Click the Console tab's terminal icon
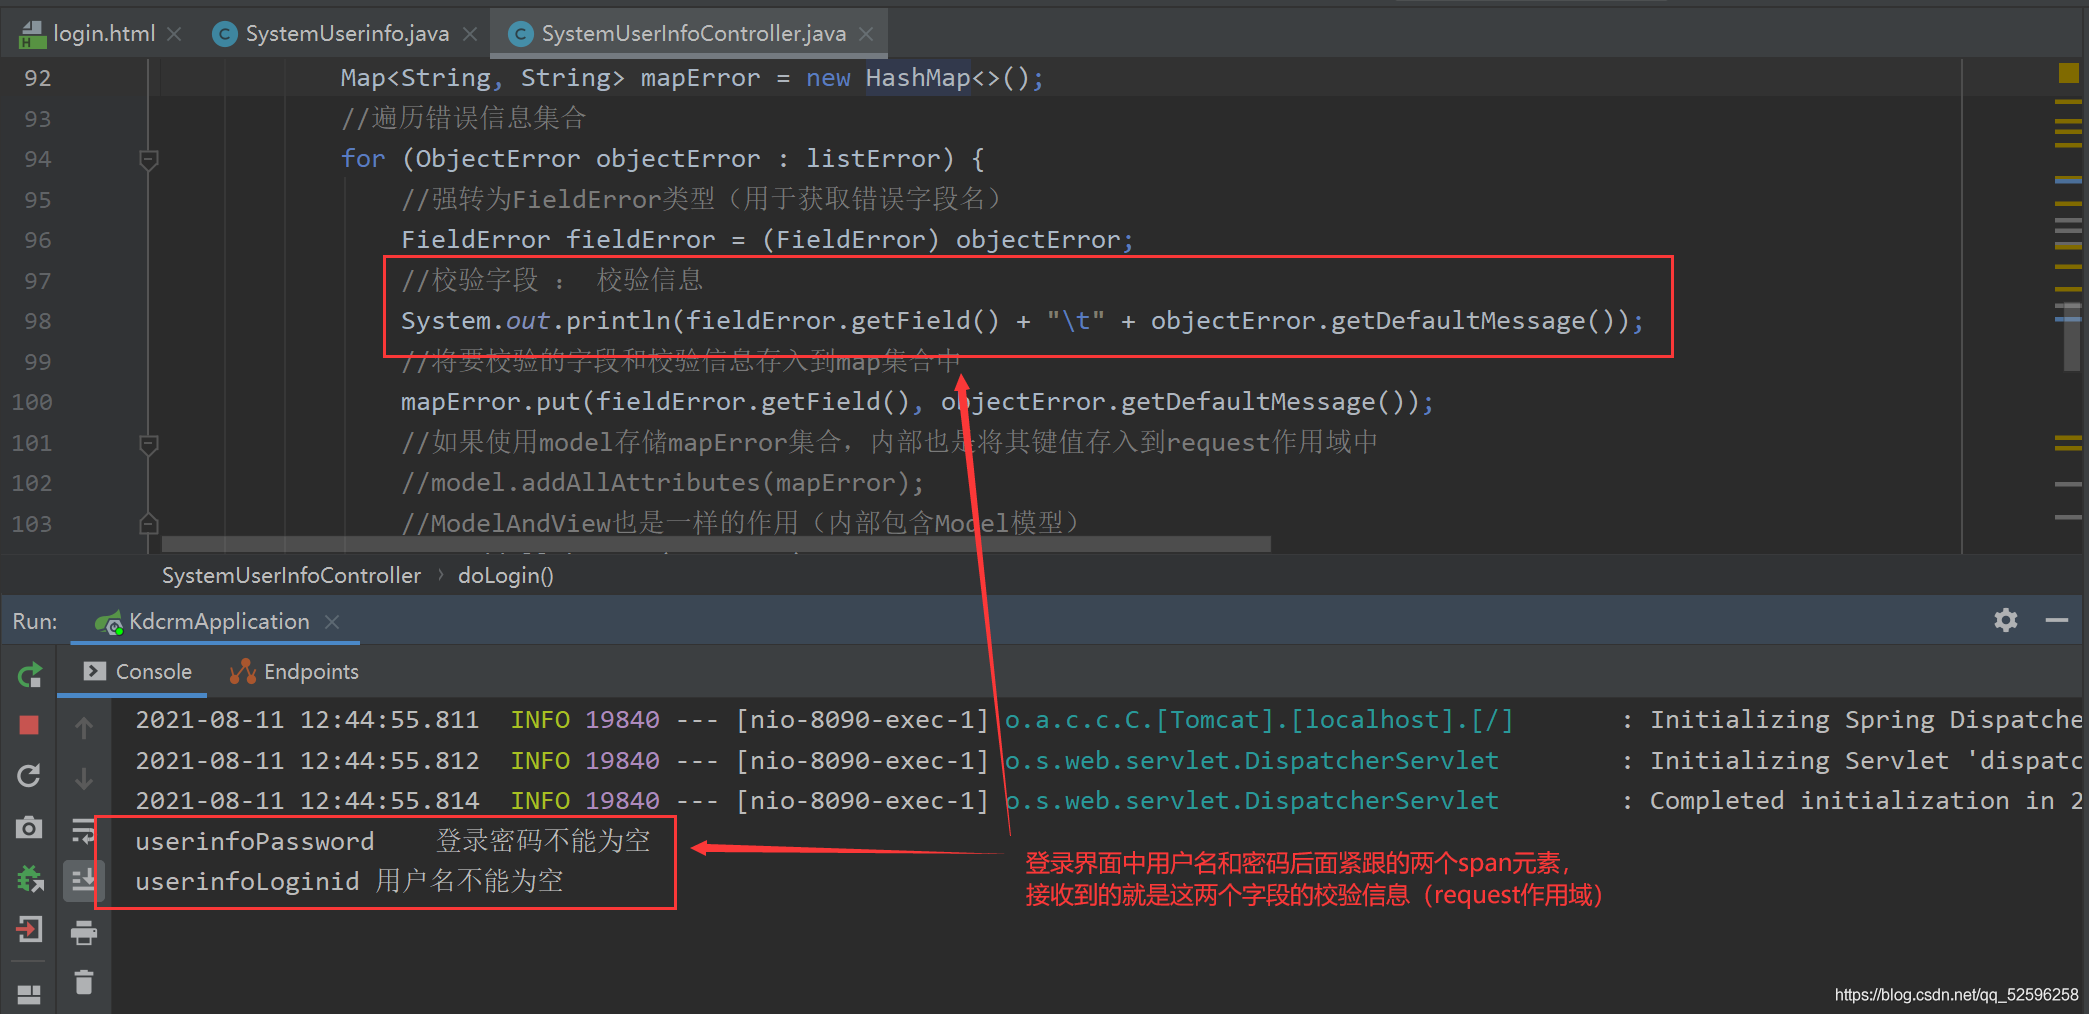 [x=95, y=671]
